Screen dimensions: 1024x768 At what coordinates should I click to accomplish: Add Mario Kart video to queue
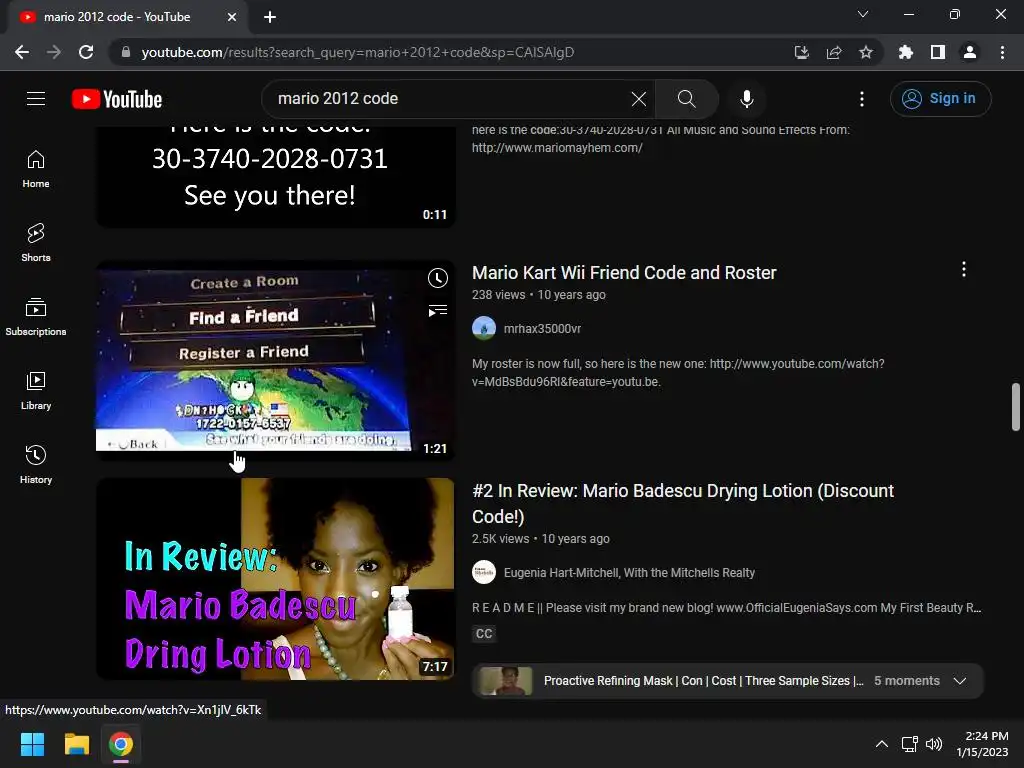[x=438, y=310]
